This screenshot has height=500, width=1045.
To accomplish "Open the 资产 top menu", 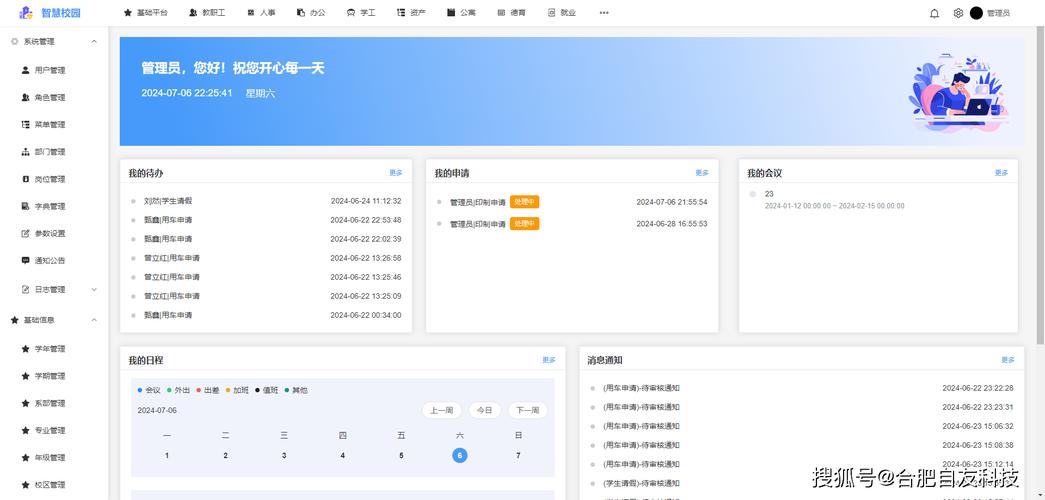I will [x=410, y=13].
